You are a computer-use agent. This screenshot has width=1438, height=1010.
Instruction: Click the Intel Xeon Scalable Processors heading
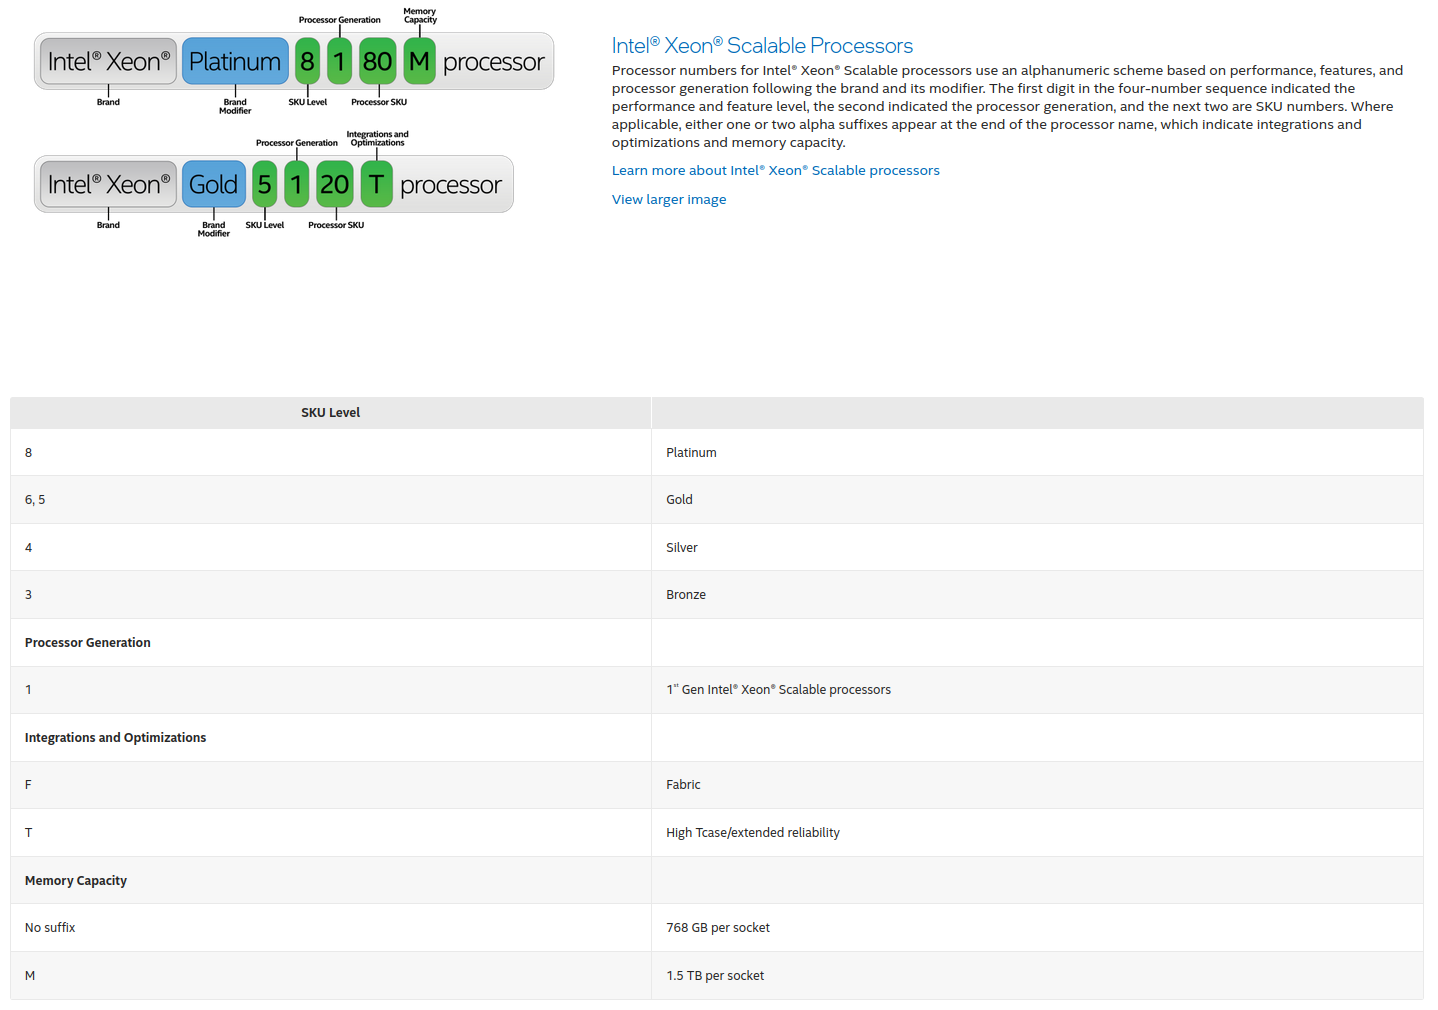tap(762, 46)
